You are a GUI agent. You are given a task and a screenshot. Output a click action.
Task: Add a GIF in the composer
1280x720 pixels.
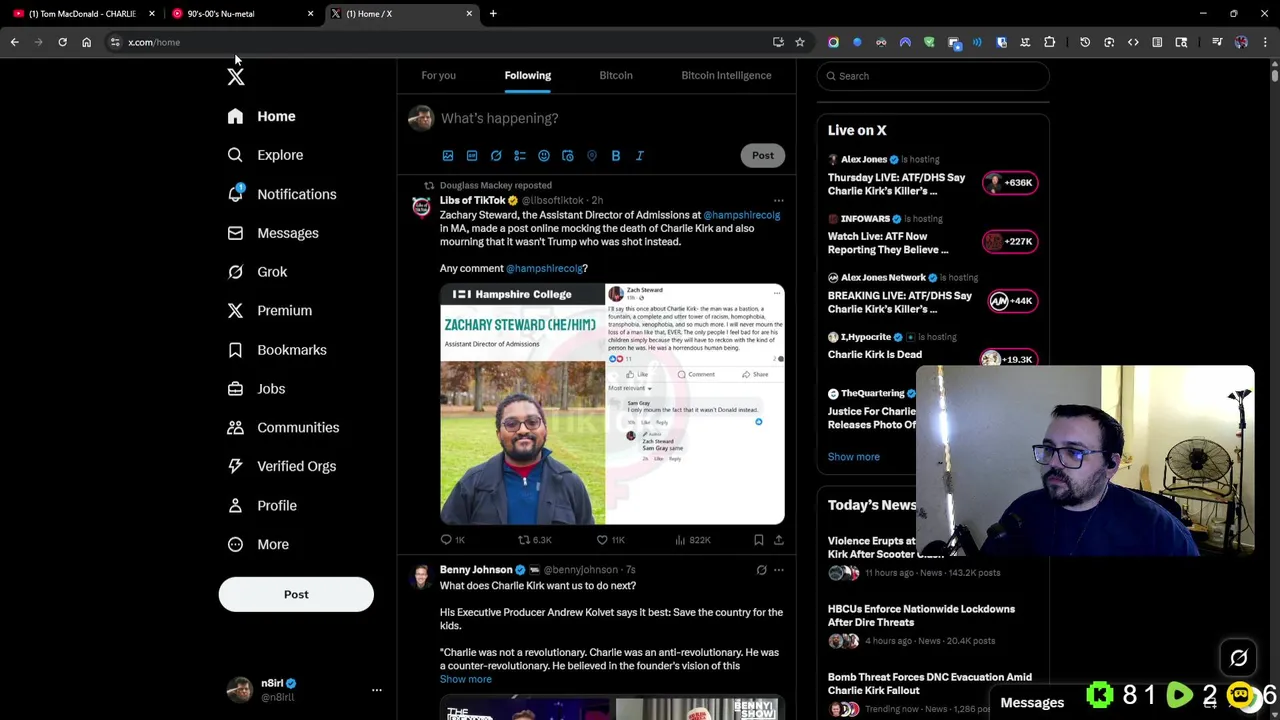click(472, 156)
